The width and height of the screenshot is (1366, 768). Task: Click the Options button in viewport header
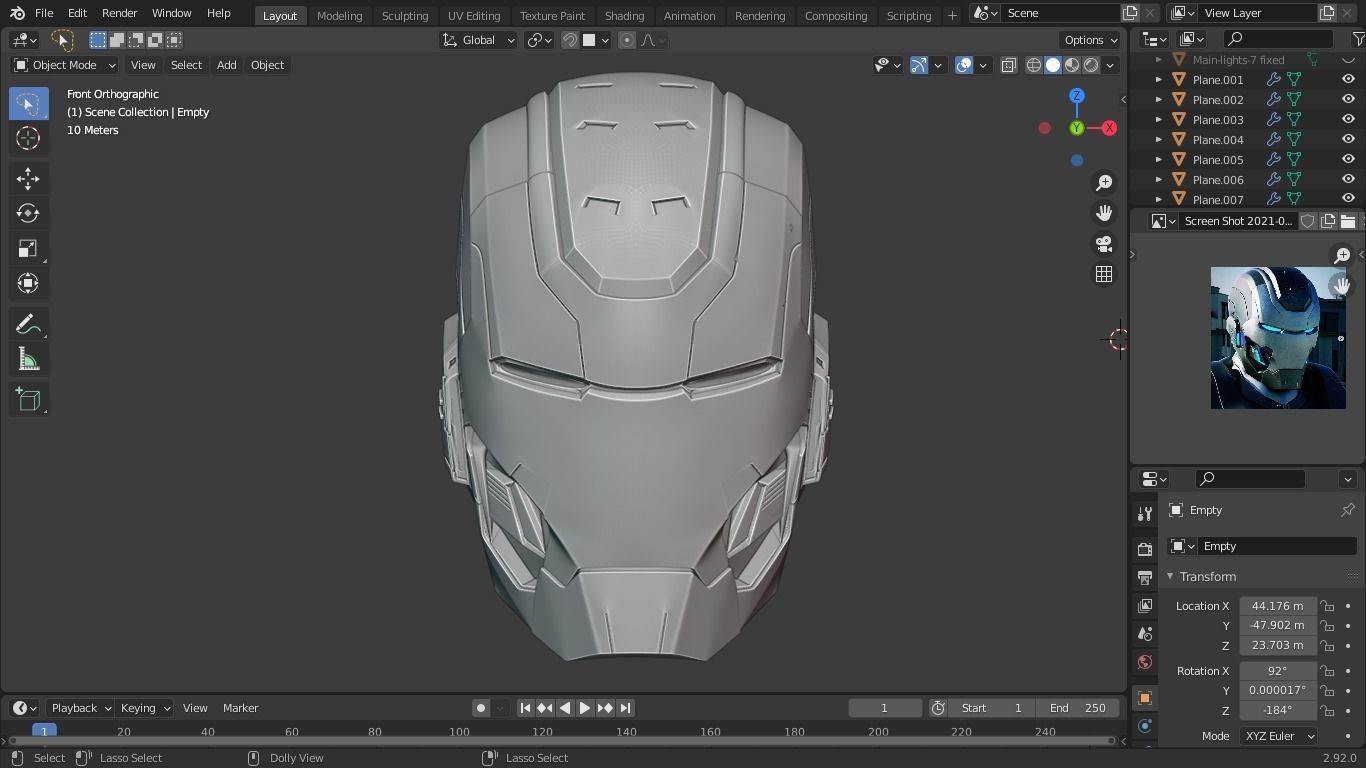tap(1090, 40)
